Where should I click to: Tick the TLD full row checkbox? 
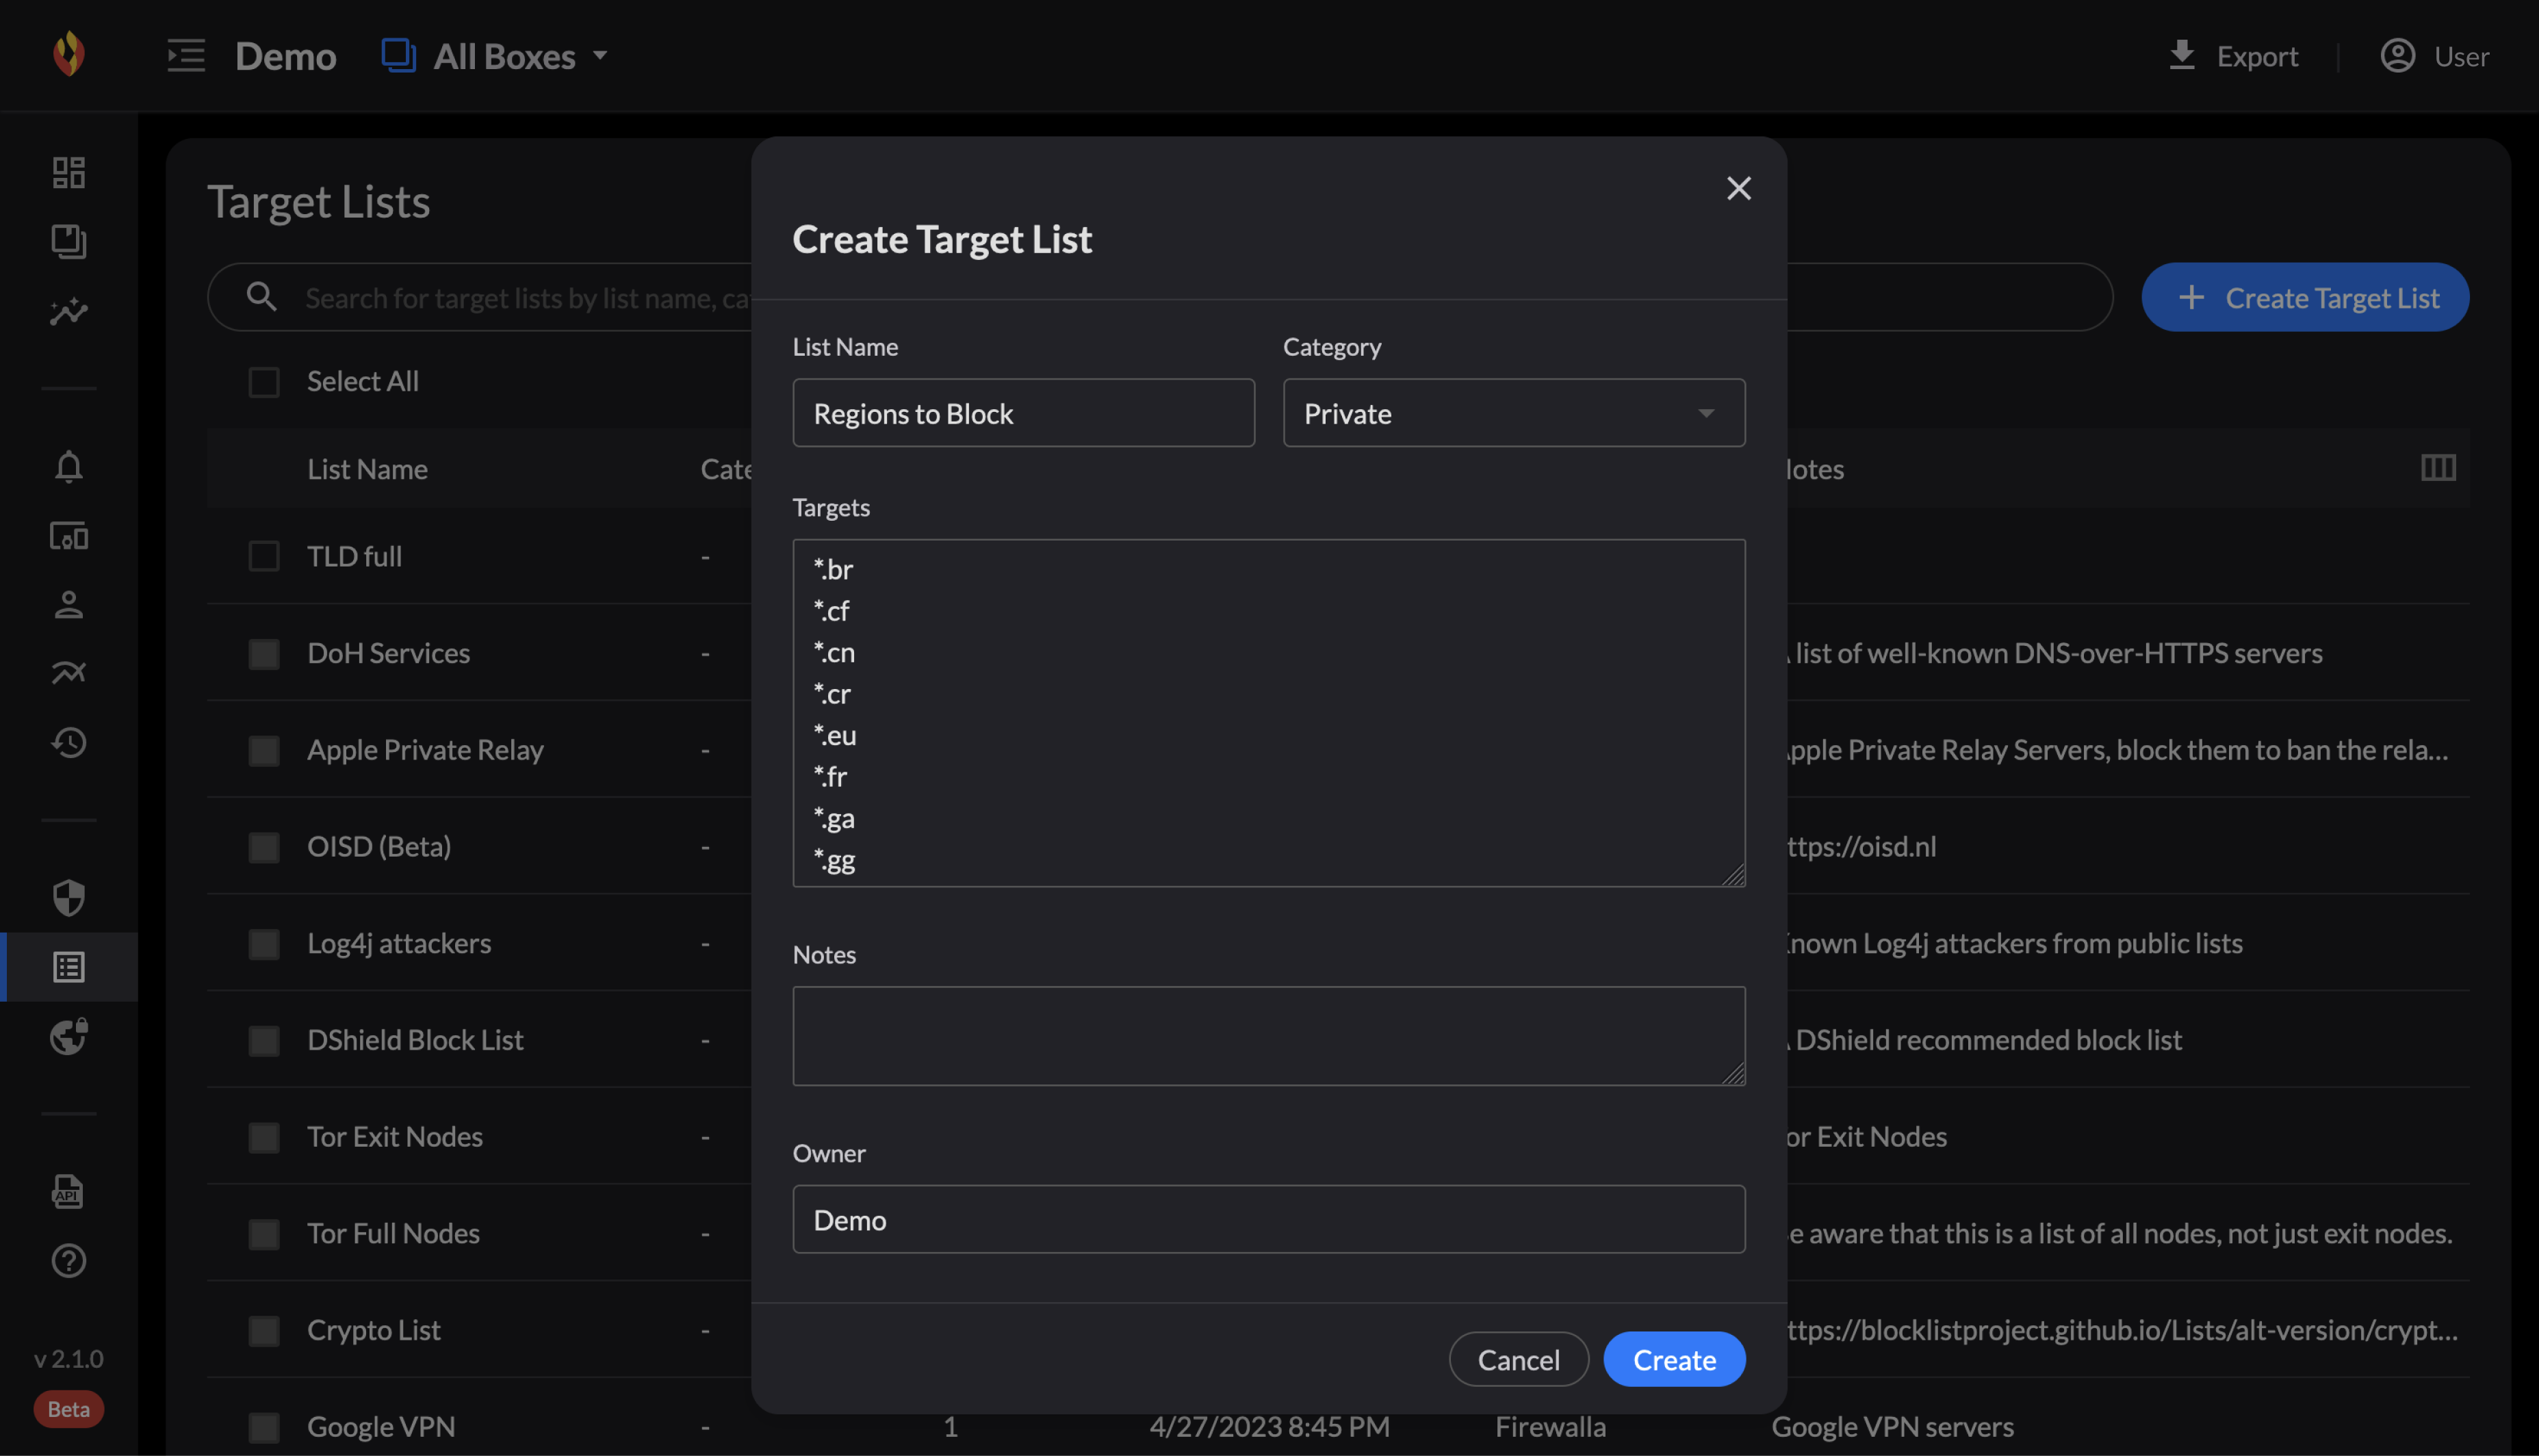pyautogui.click(x=264, y=556)
